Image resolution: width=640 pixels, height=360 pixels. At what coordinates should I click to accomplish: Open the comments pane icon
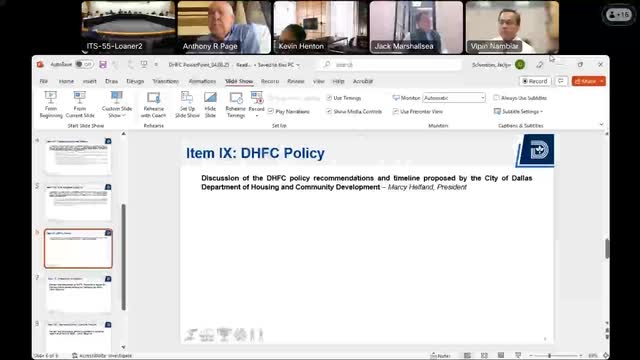(x=561, y=81)
